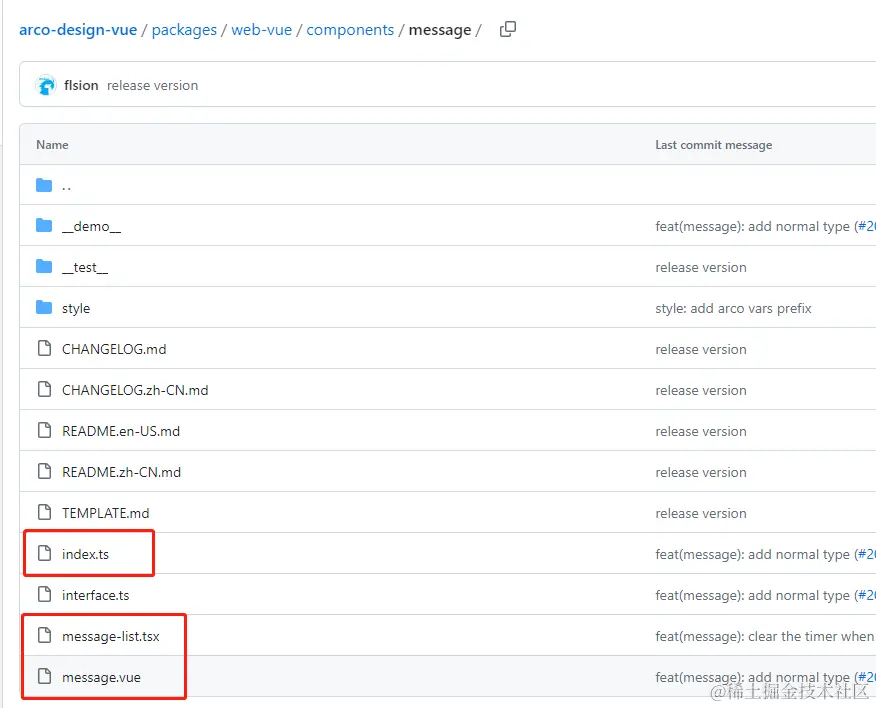Click the file icon beside message.vue

coord(44,676)
